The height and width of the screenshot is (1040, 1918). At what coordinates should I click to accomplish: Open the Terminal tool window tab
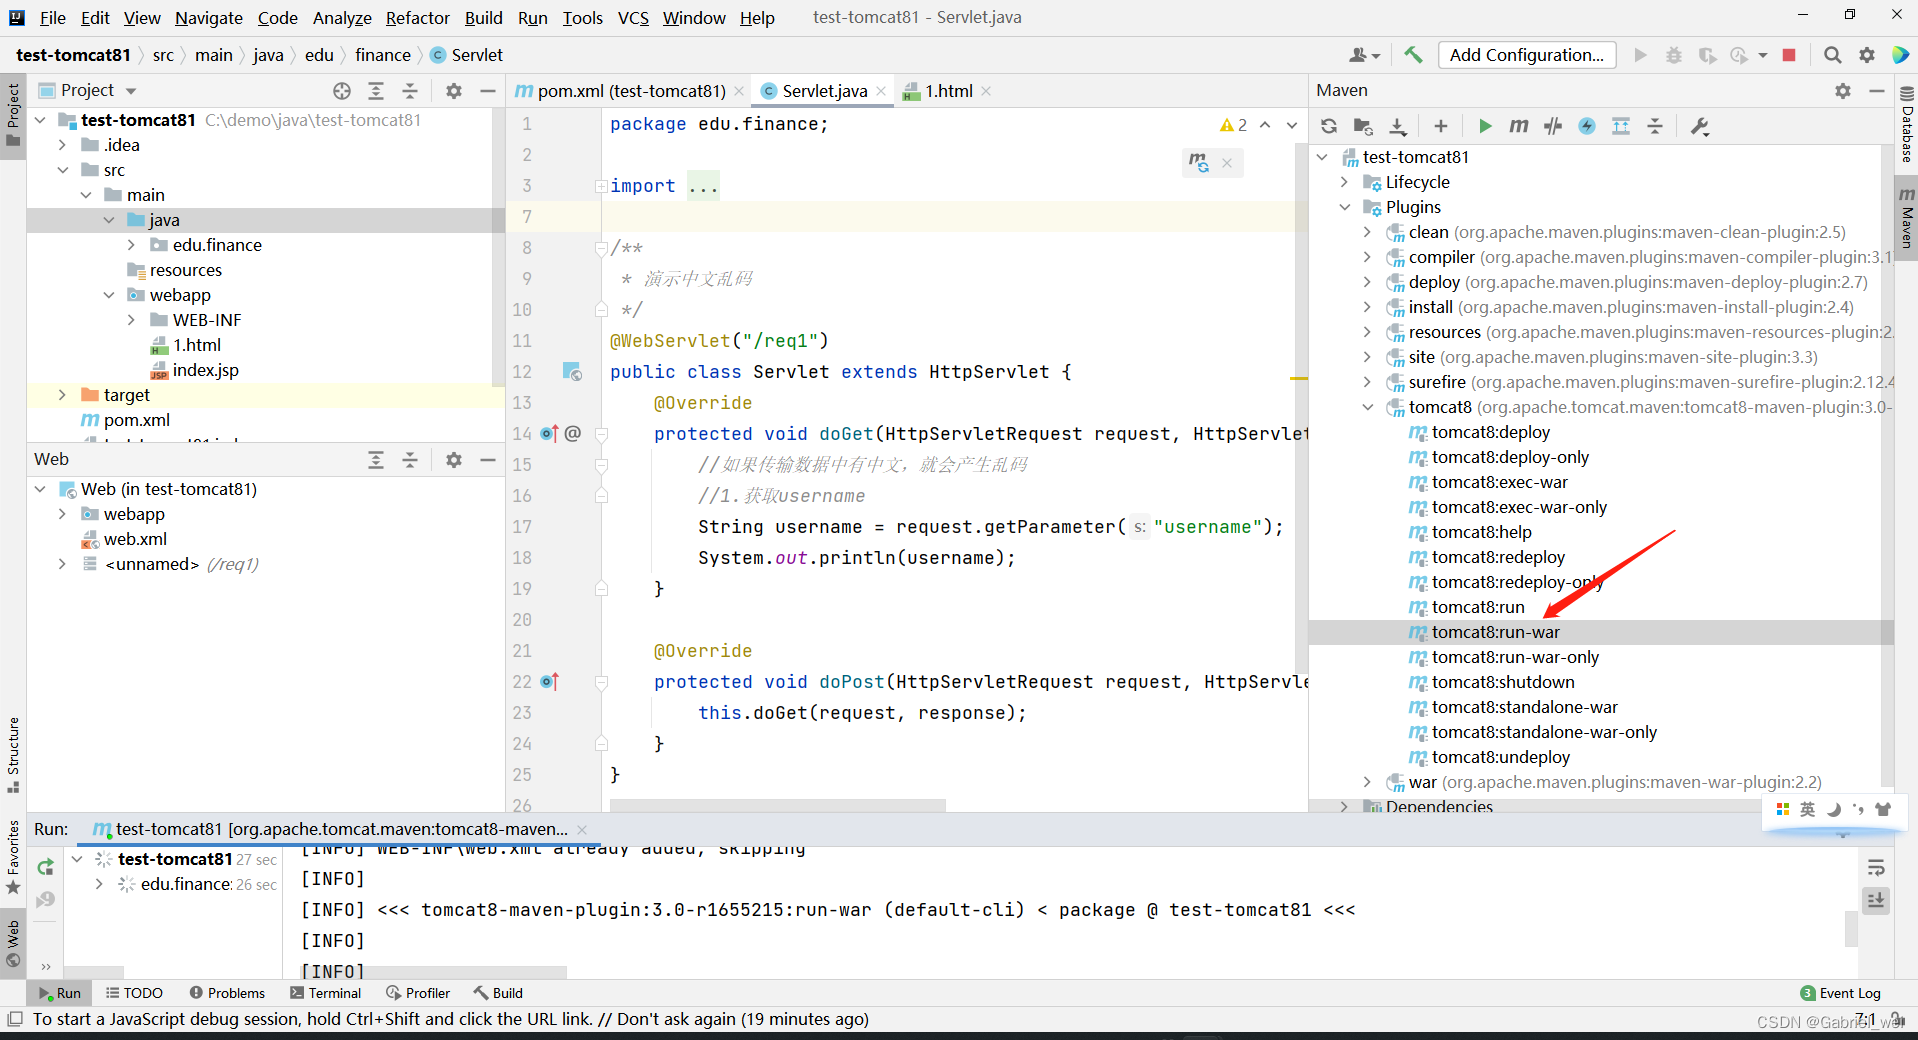325,993
